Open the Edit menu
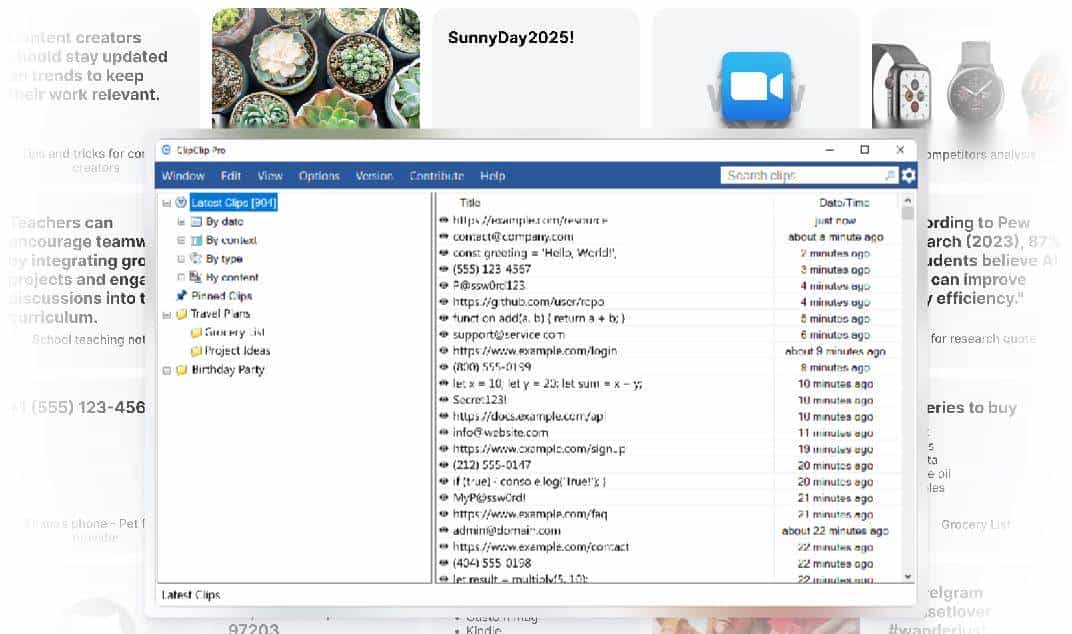 point(230,176)
